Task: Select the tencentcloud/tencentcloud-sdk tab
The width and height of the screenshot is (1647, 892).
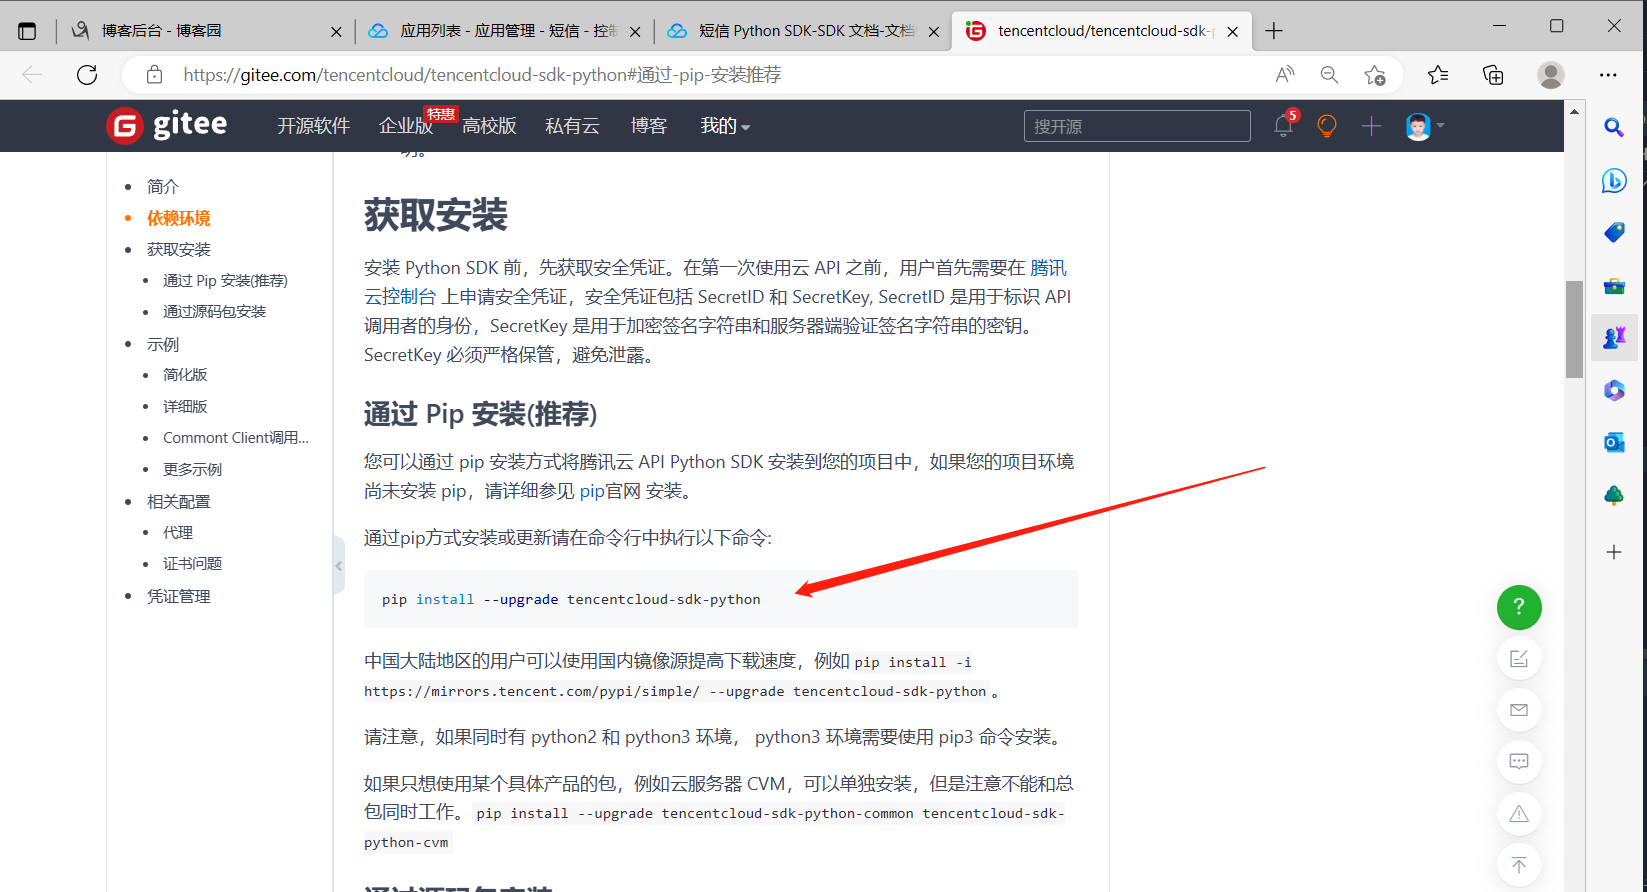Action: coord(1102,31)
